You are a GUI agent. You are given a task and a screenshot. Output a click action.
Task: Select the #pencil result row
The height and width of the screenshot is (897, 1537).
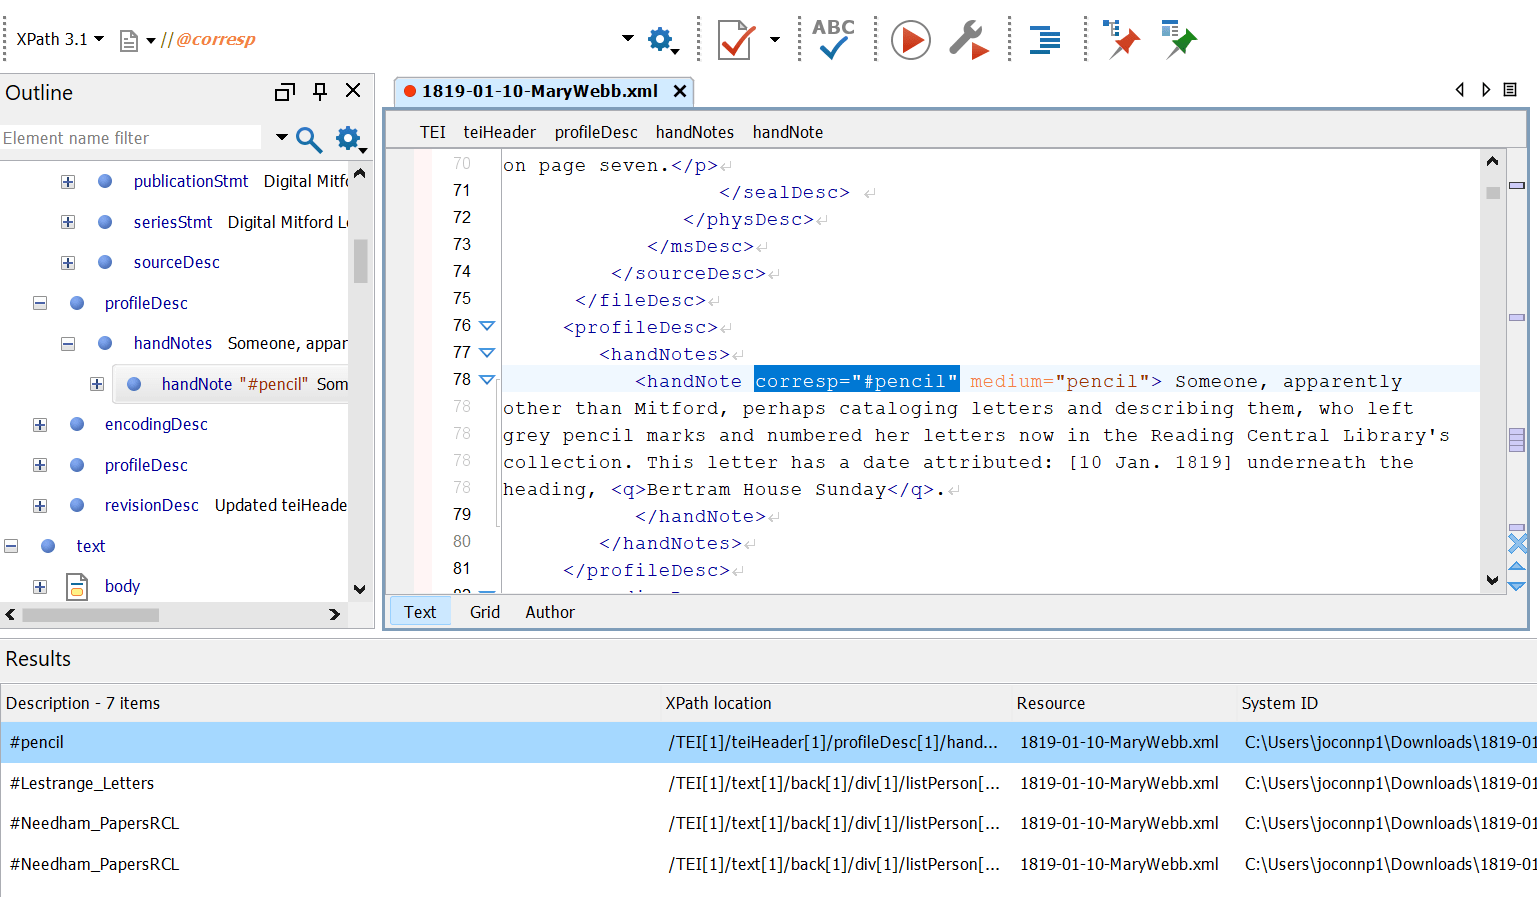(x=768, y=742)
